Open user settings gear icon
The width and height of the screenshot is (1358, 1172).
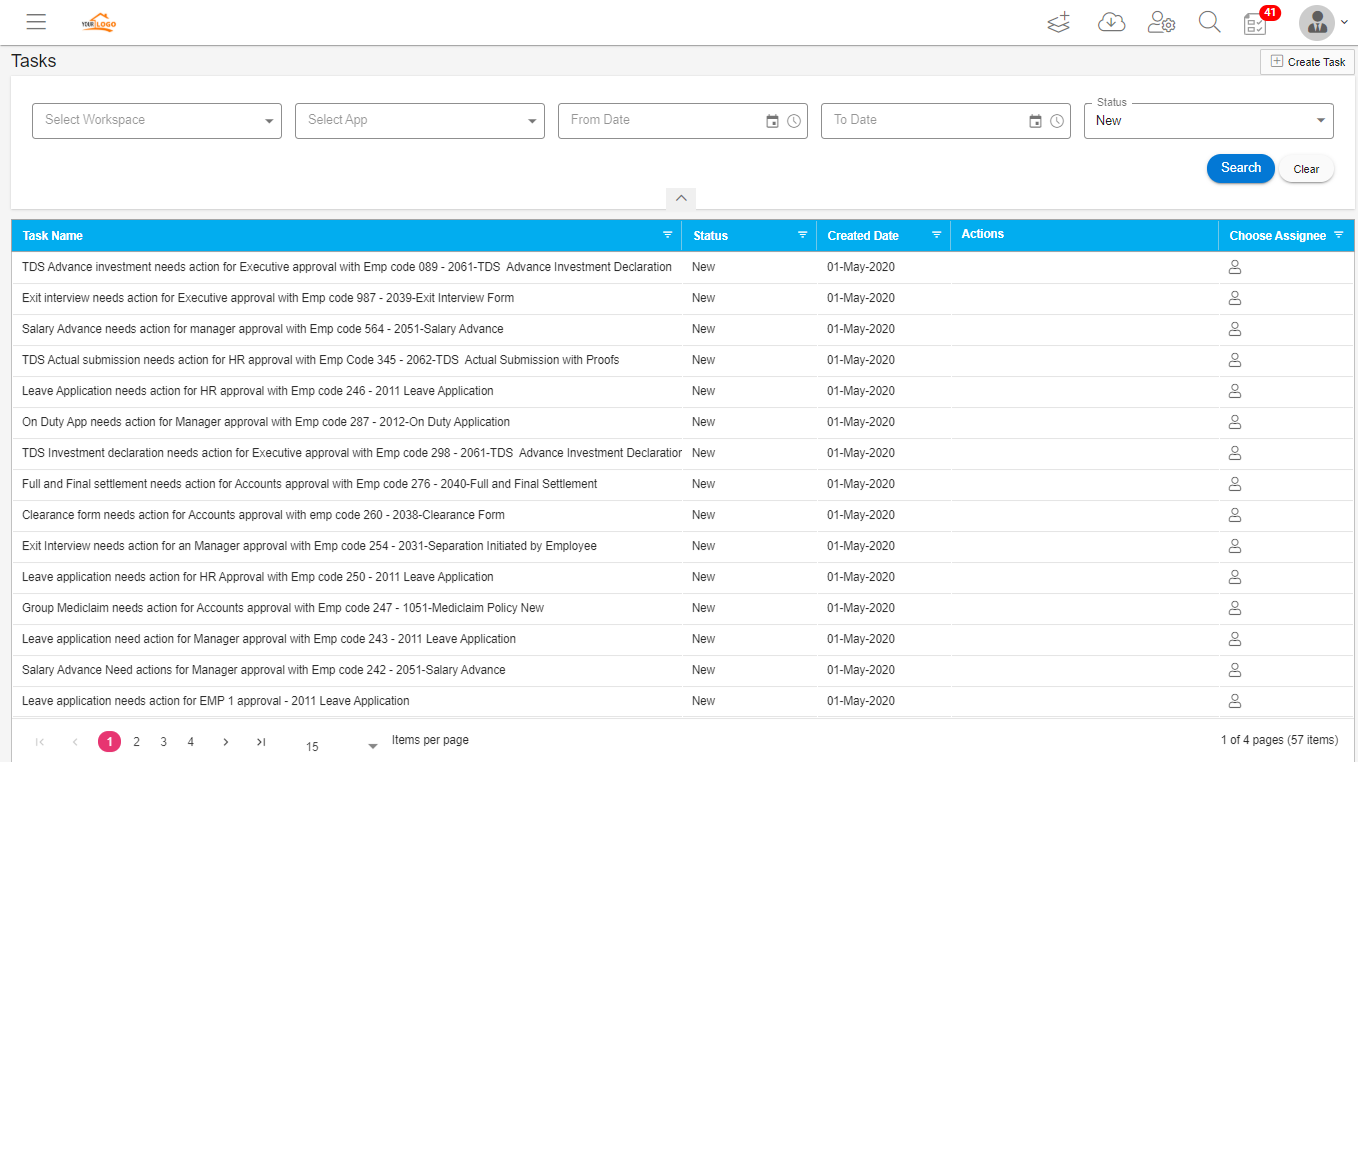coord(1161,22)
